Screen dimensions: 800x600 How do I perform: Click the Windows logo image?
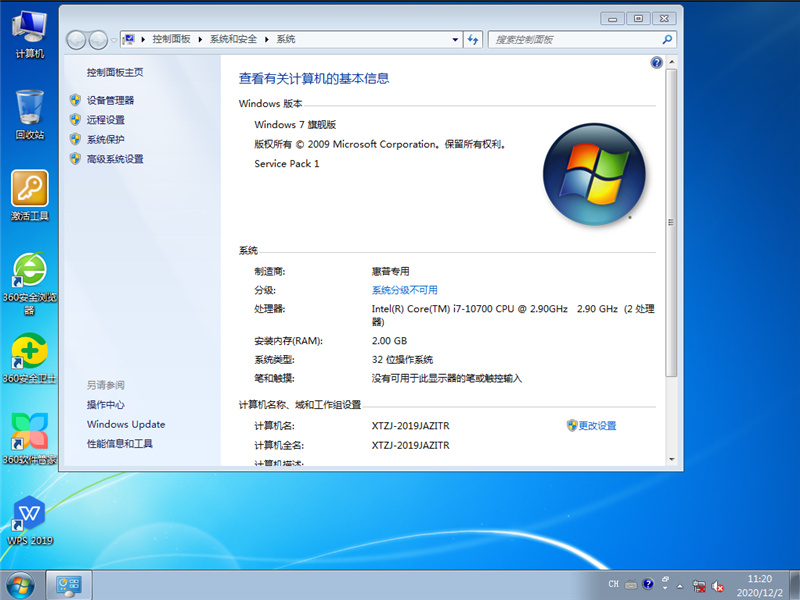click(594, 174)
